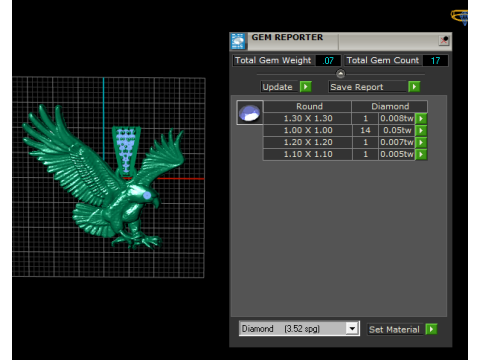The image size is (480, 360).
Task: Open the Diamond (3.52 spg) material dropdown
Action: [x=352, y=329]
